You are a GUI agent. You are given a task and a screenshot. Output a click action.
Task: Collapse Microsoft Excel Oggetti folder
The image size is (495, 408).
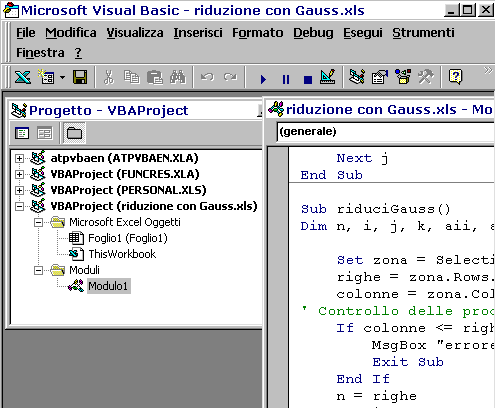(x=39, y=222)
